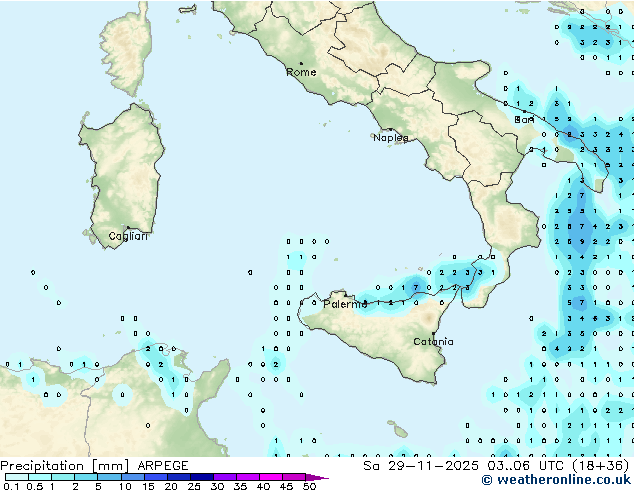The image size is (634, 490).
Task: Click the 03..06 UTC time range
Action: [x=526, y=466]
